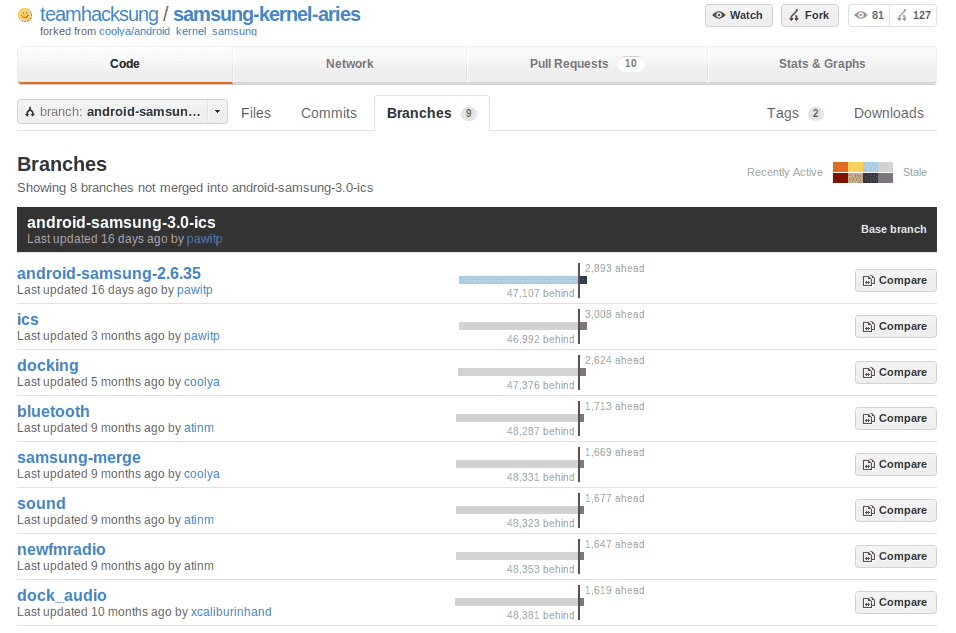Click the pull requests count badge 10
The width and height of the screenshot is (956, 633).
click(630, 63)
